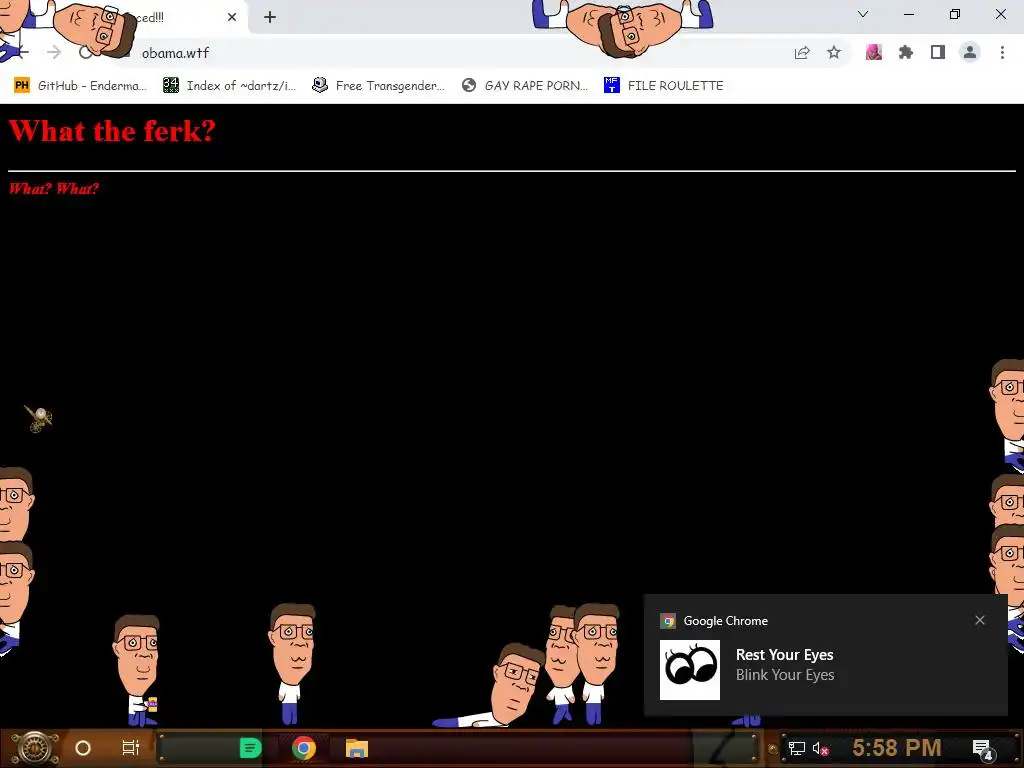The height and width of the screenshot is (768, 1024).
Task: Open the network tray icon
Action: click(797, 748)
